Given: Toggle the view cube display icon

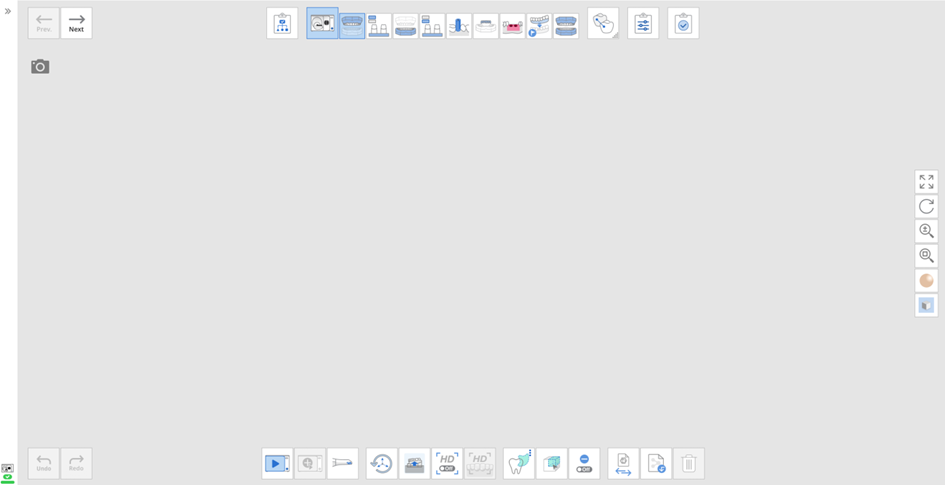Looking at the screenshot, I should tap(926, 305).
